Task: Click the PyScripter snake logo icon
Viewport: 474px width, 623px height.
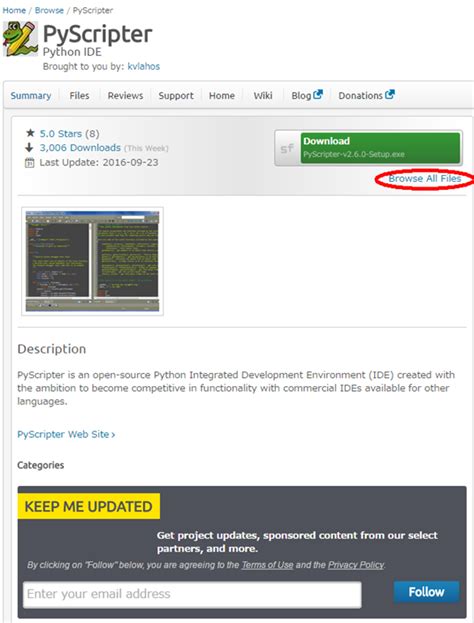Action: pos(20,39)
